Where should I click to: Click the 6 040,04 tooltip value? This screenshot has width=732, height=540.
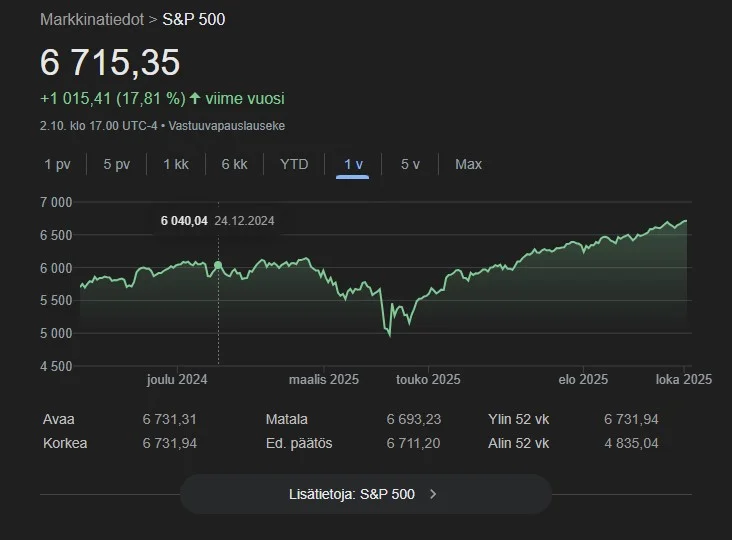pos(184,221)
